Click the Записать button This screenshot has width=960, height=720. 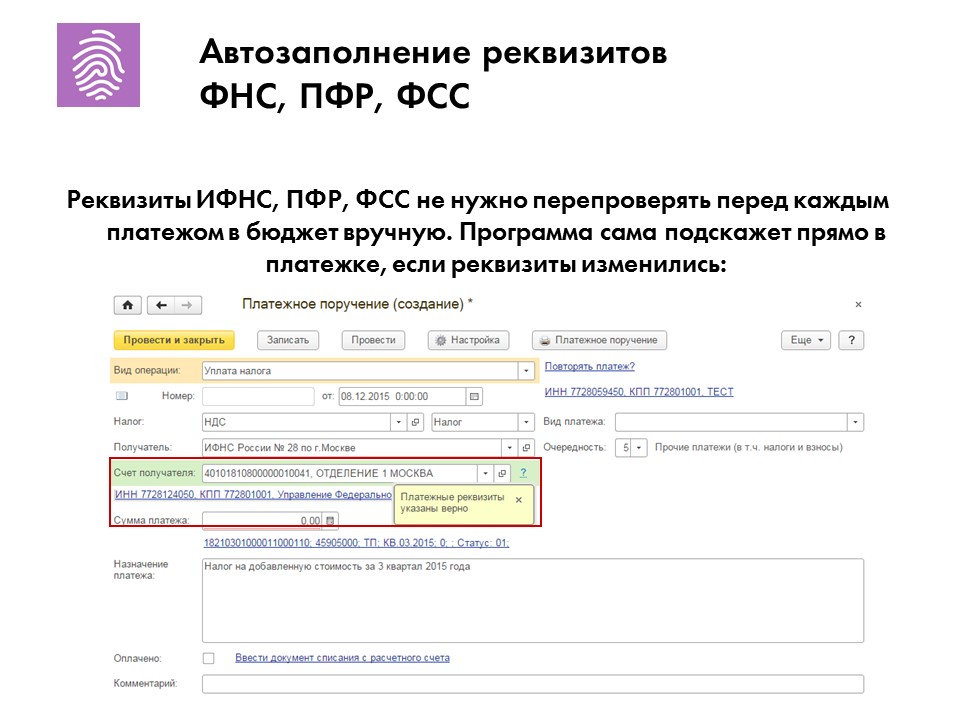[x=288, y=340]
